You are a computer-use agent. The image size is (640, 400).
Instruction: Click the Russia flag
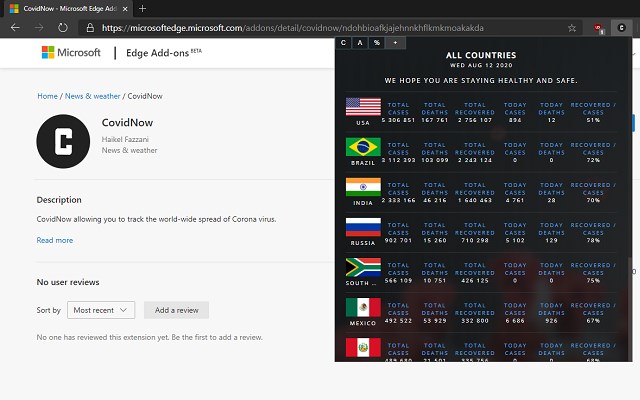point(363,227)
